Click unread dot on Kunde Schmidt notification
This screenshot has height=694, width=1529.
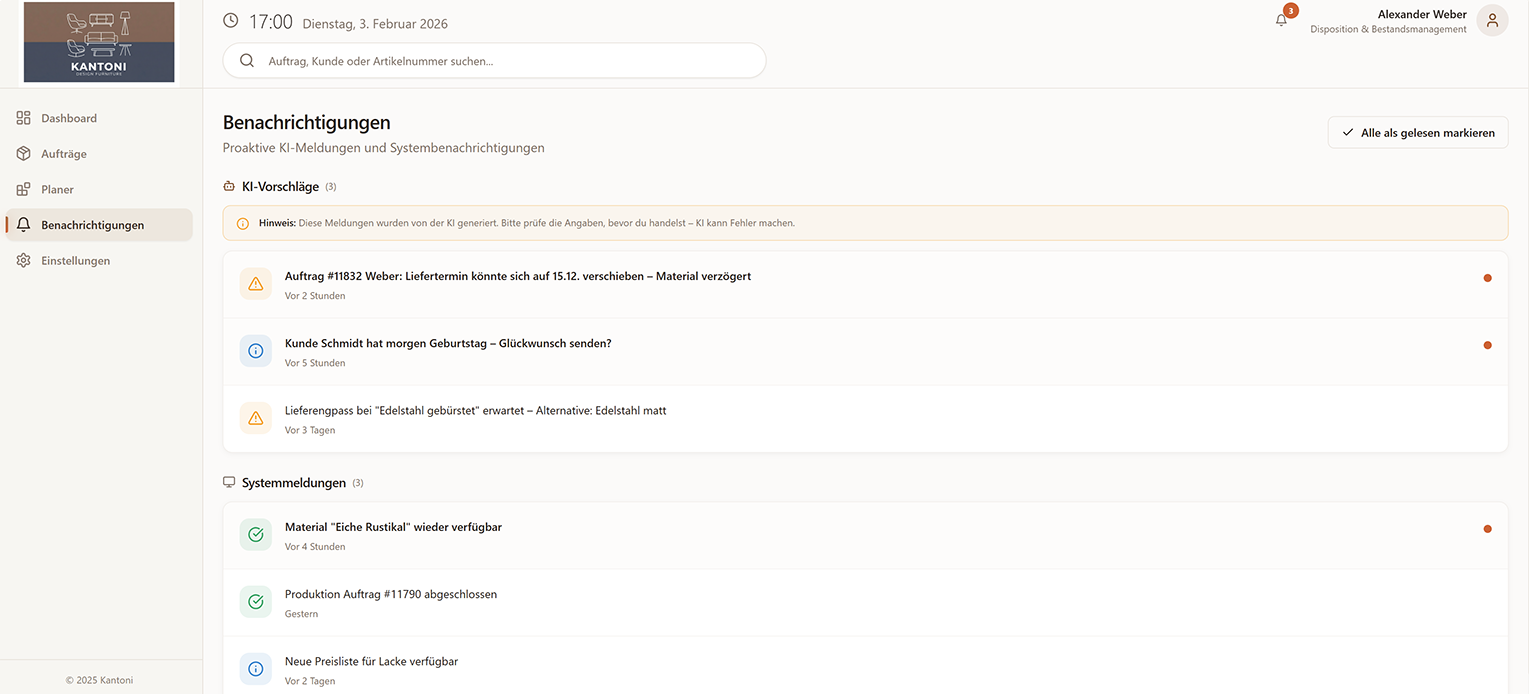(1487, 345)
